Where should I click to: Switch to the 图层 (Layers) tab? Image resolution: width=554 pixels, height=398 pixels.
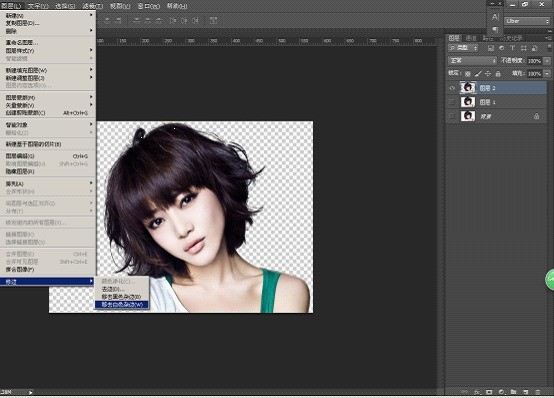coord(454,38)
